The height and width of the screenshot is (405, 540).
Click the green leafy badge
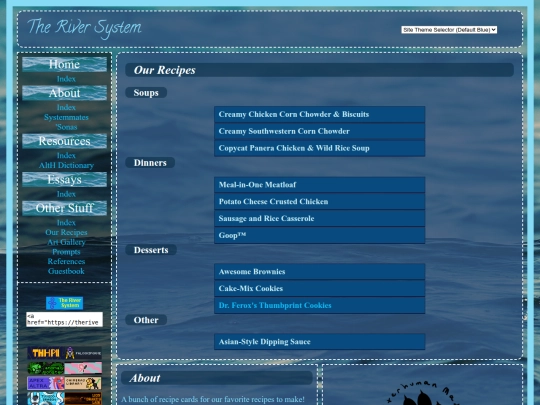[x=46, y=368]
